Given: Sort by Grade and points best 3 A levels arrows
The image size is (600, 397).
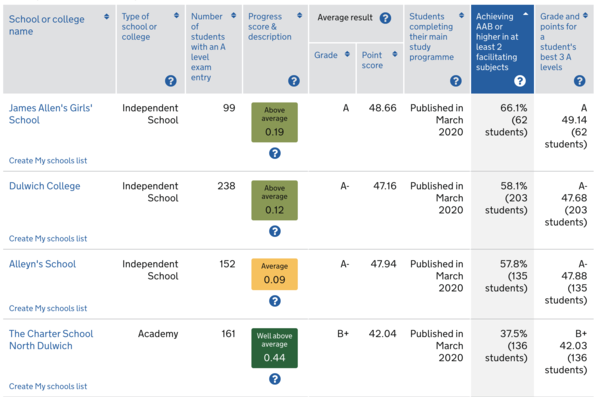Looking at the screenshot, I should click(x=585, y=15).
